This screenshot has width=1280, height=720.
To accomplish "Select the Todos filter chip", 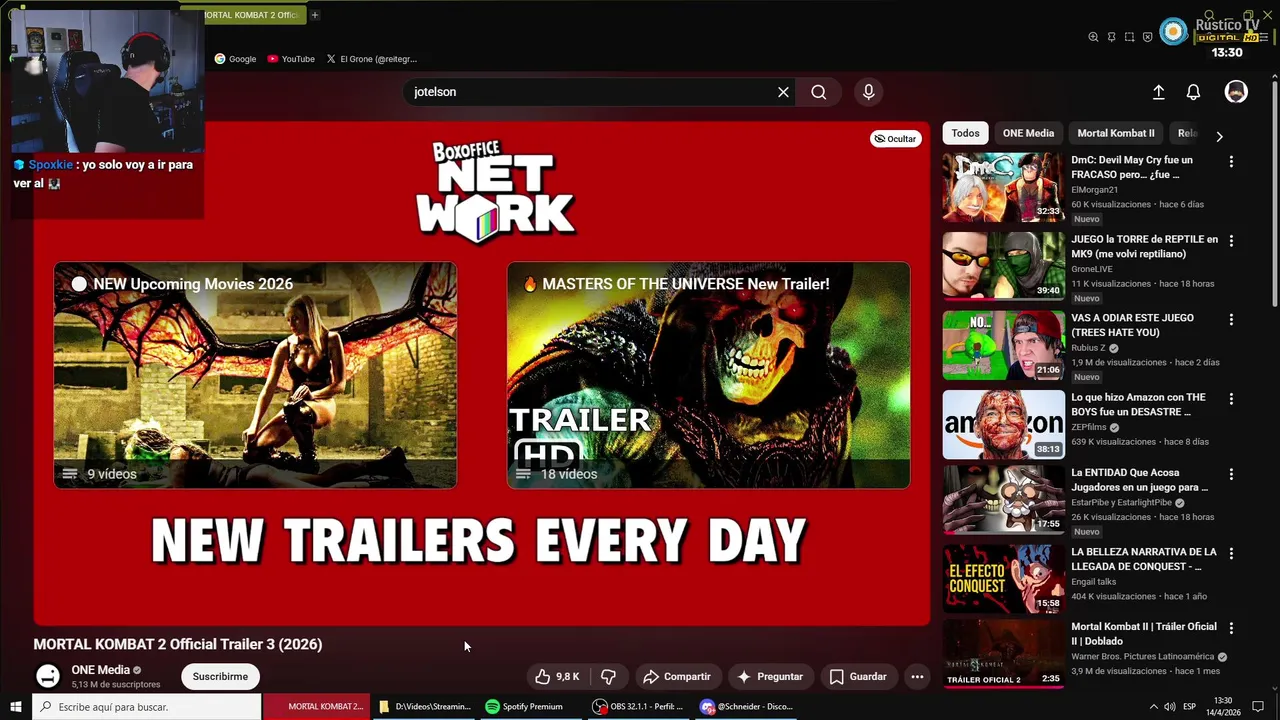I will pos(965,133).
